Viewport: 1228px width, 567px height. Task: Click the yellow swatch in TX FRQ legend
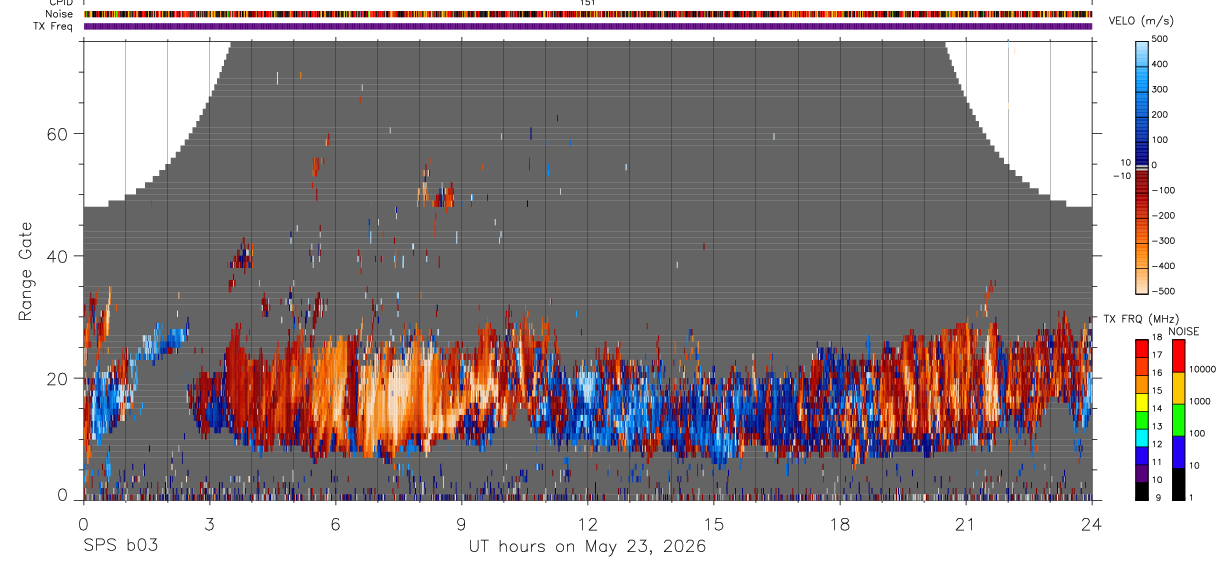[x=1141, y=402]
